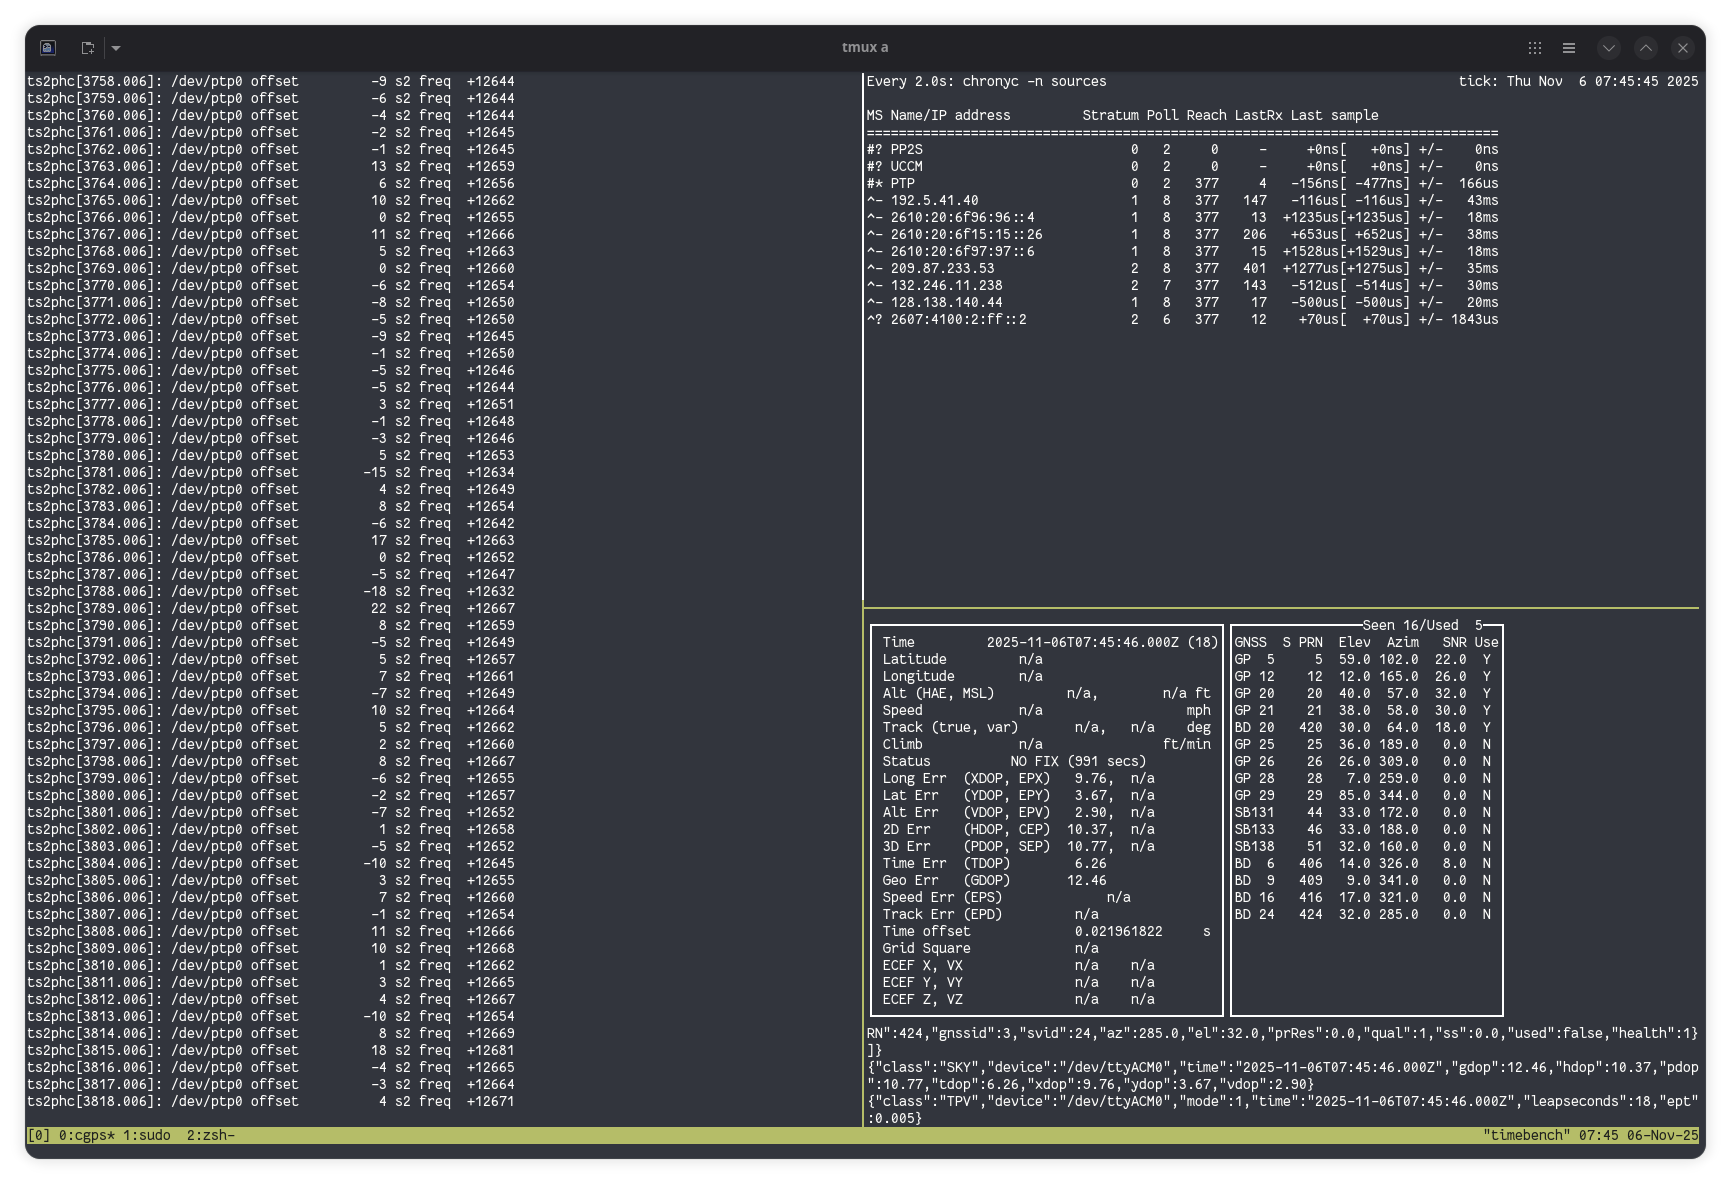The height and width of the screenshot is (1184, 1731).
Task: Click the "tmux a" window title
Action: pyautogui.click(x=865, y=48)
